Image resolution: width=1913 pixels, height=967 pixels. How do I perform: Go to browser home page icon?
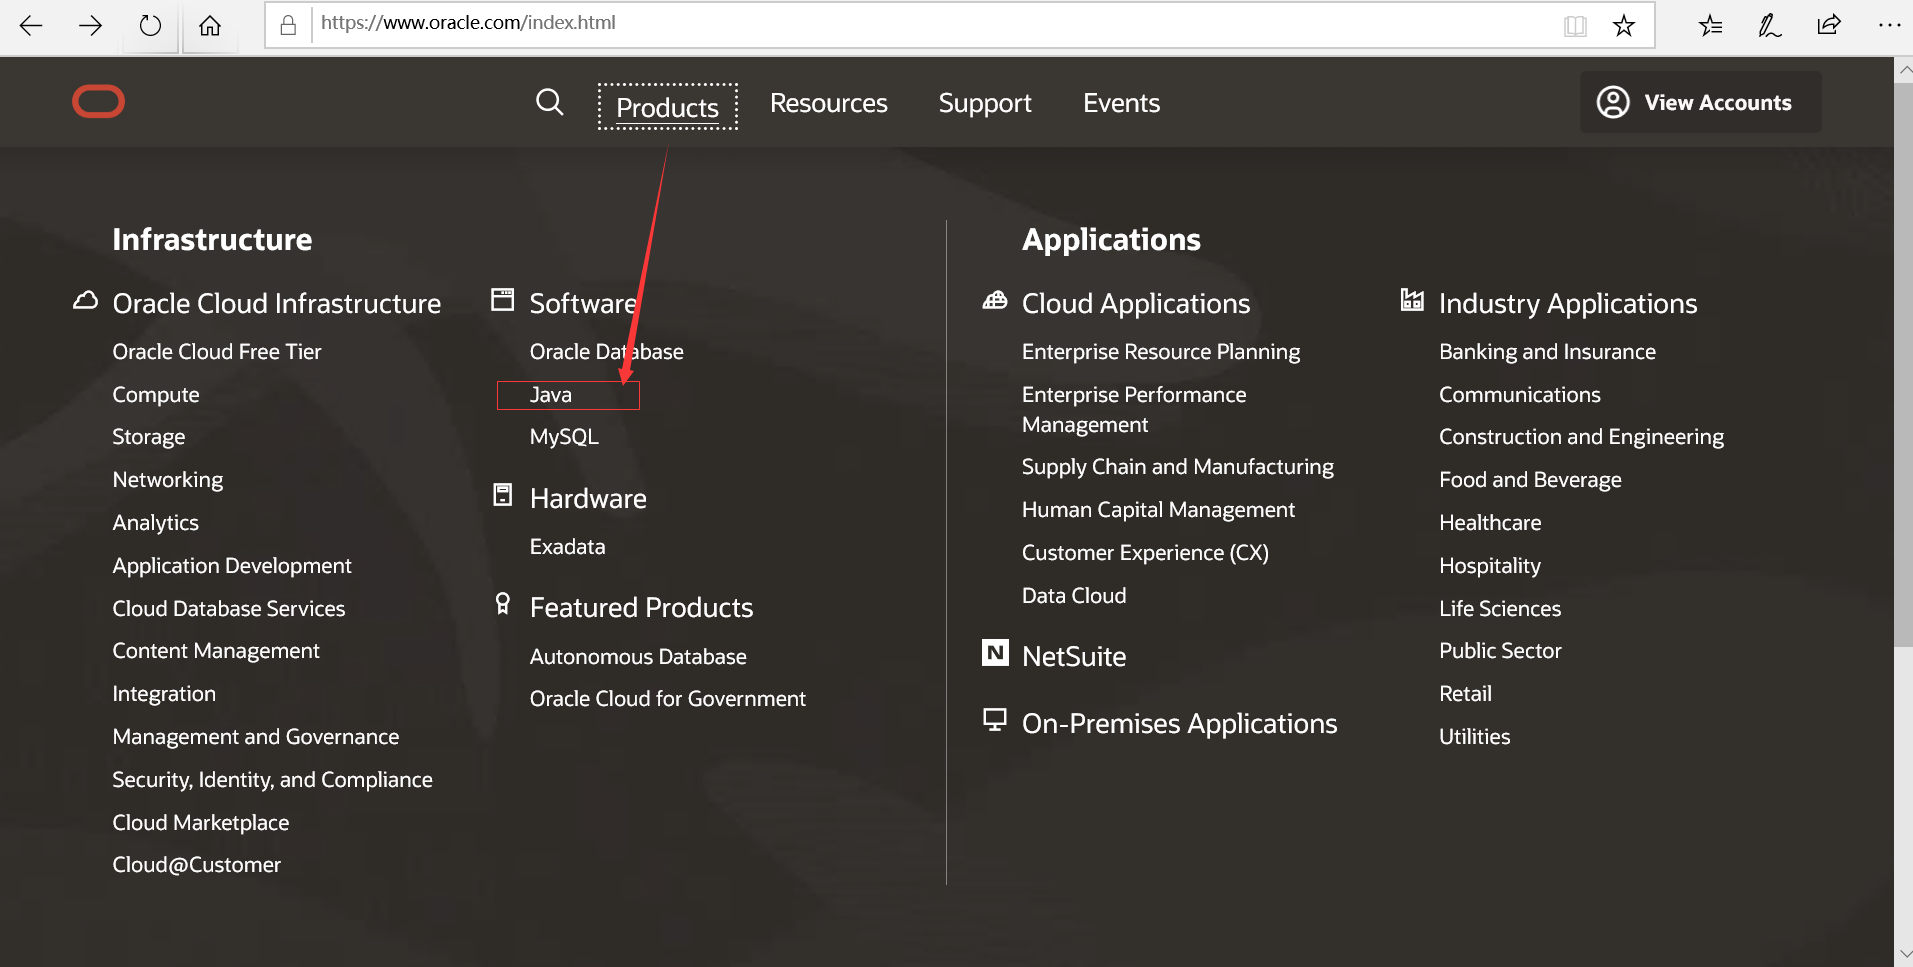(210, 26)
